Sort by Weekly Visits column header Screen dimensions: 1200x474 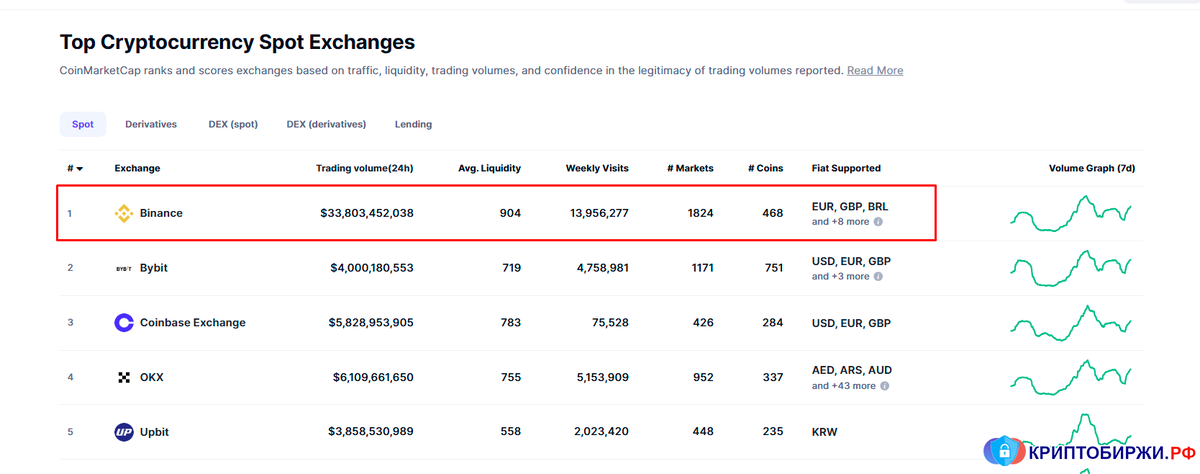tap(597, 168)
